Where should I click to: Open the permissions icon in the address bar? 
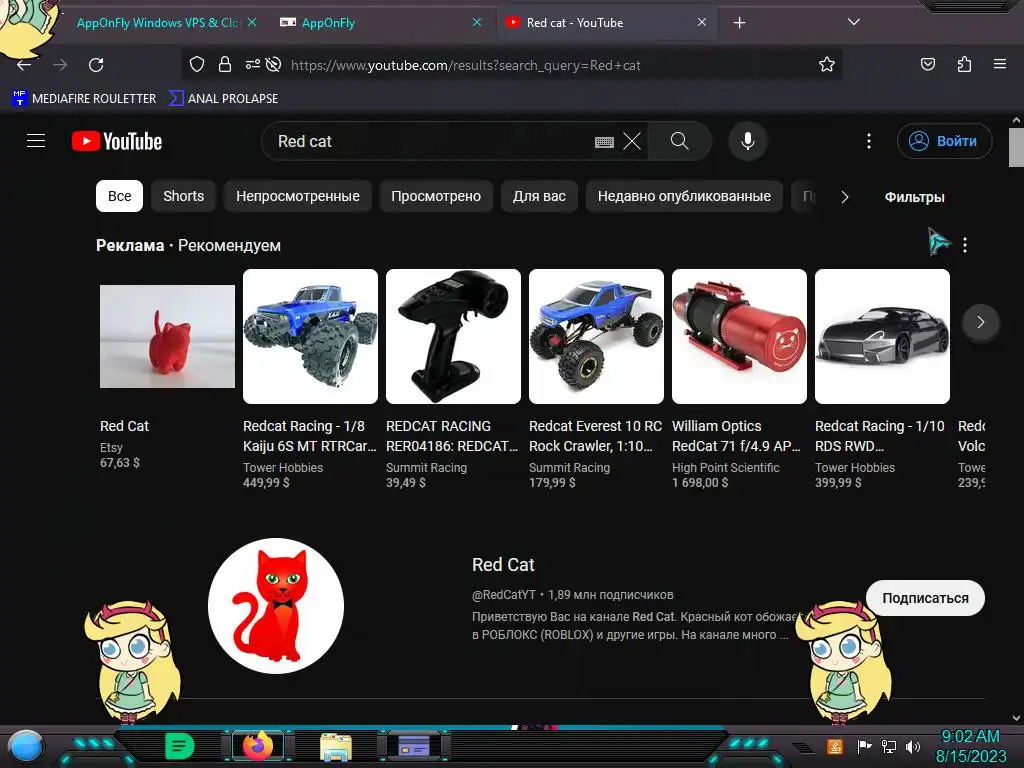click(x=252, y=64)
